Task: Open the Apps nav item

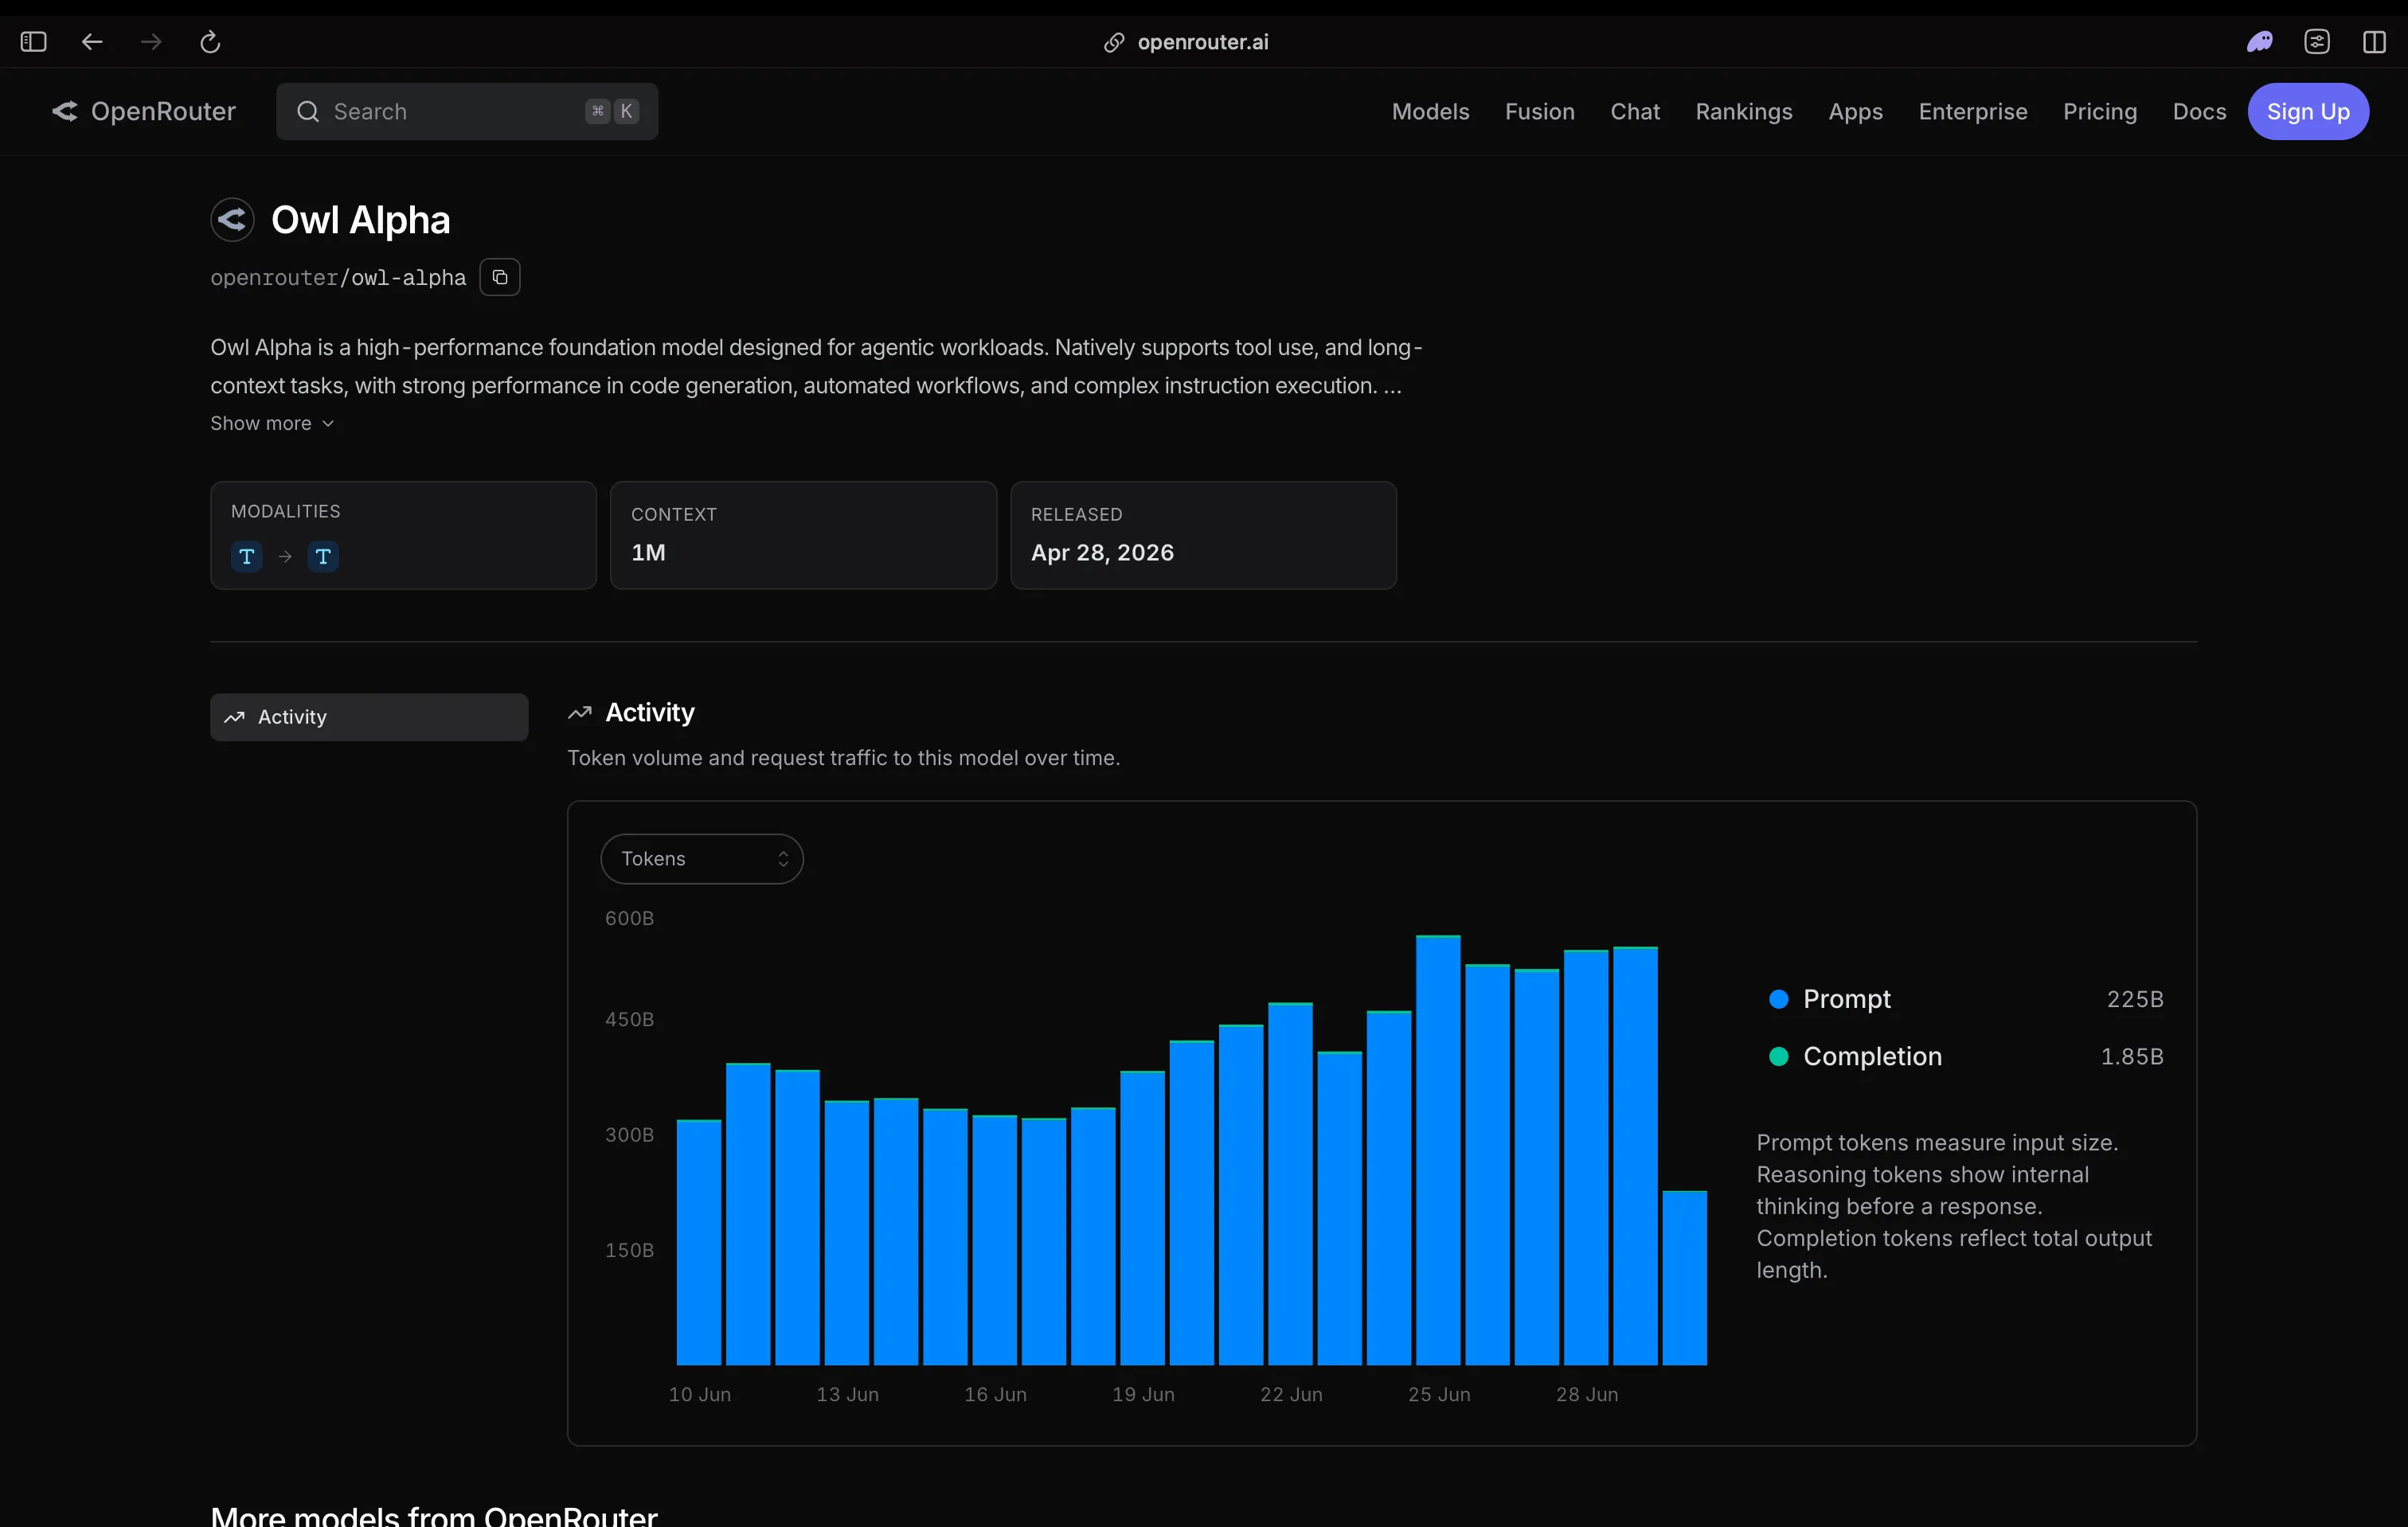Action: [x=1855, y=111]
